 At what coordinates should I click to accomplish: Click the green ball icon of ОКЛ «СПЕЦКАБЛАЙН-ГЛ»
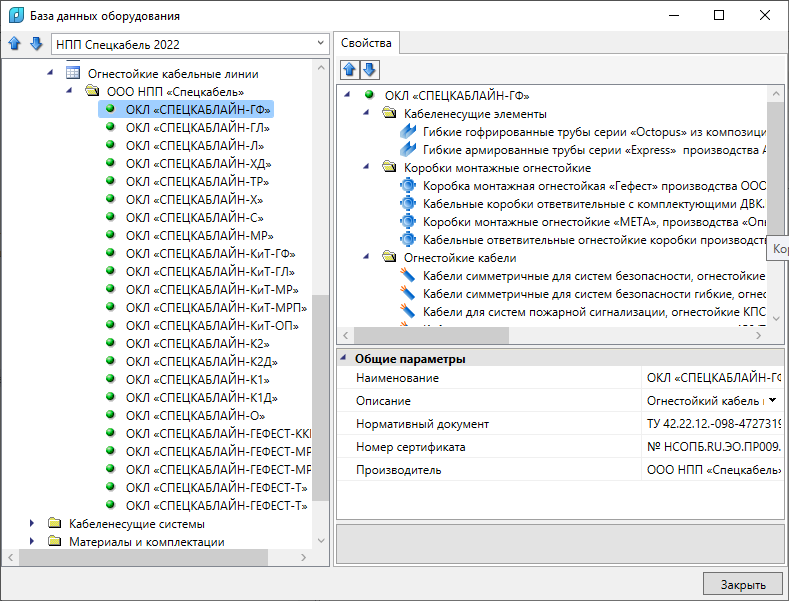pos(111,127)
